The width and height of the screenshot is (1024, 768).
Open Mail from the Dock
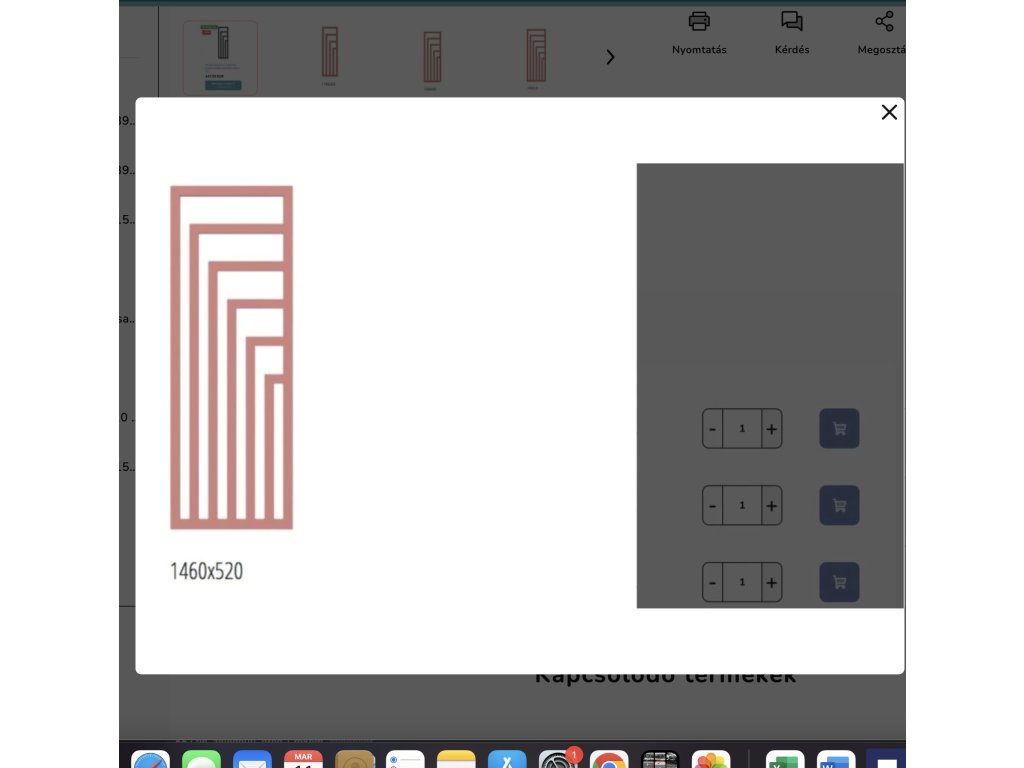pyautogui.click(x=252, y=760)
